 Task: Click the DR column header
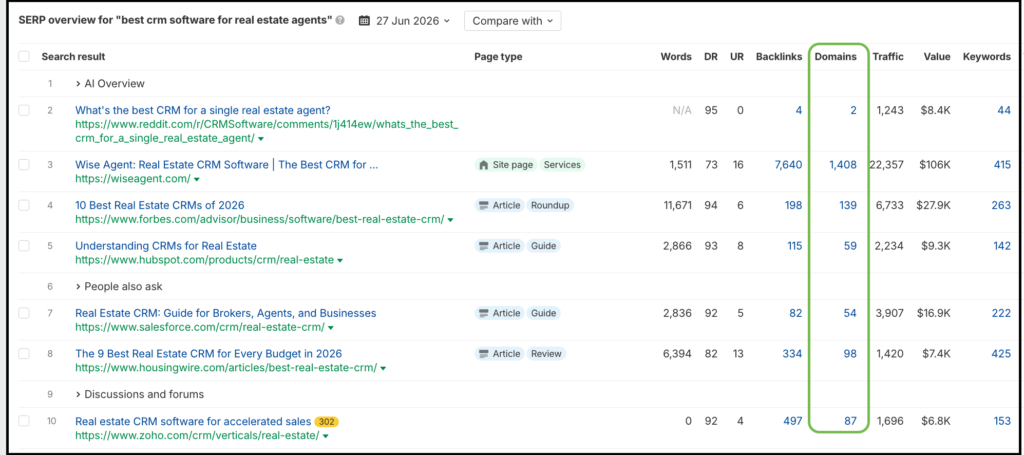[x=711, y=57]
